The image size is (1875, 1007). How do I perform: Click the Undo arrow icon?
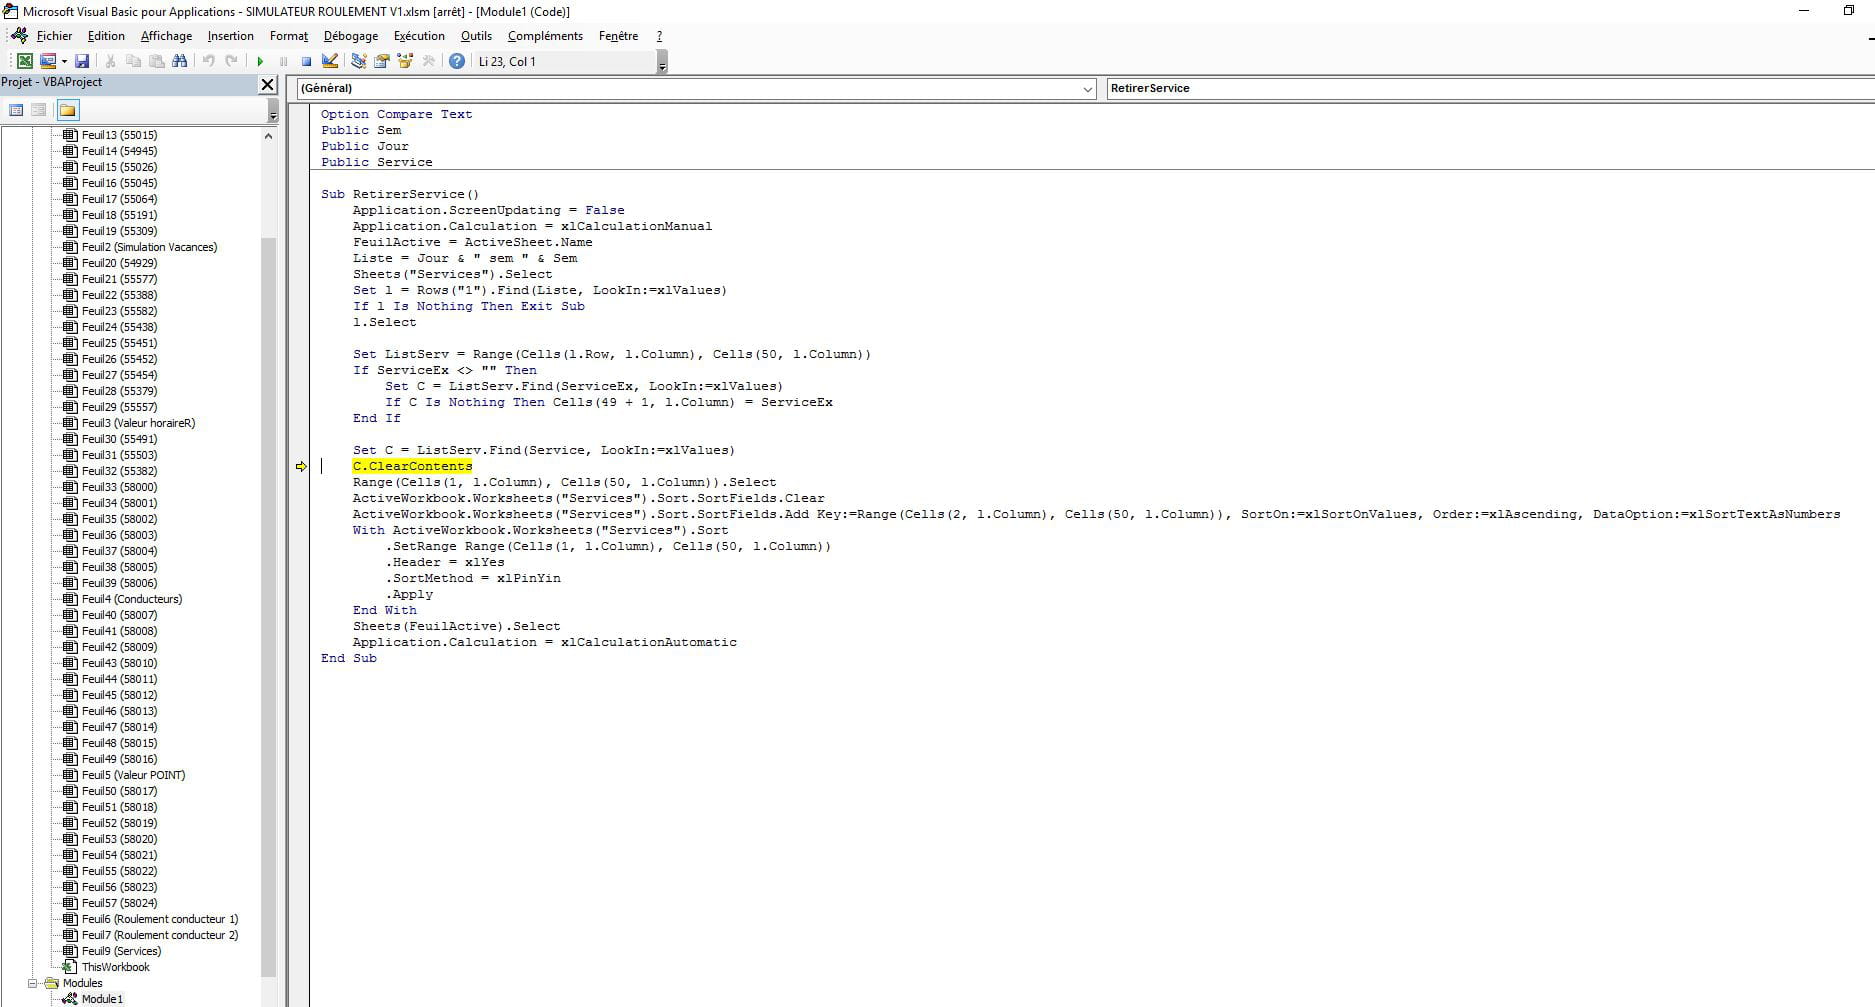(208, 61)
